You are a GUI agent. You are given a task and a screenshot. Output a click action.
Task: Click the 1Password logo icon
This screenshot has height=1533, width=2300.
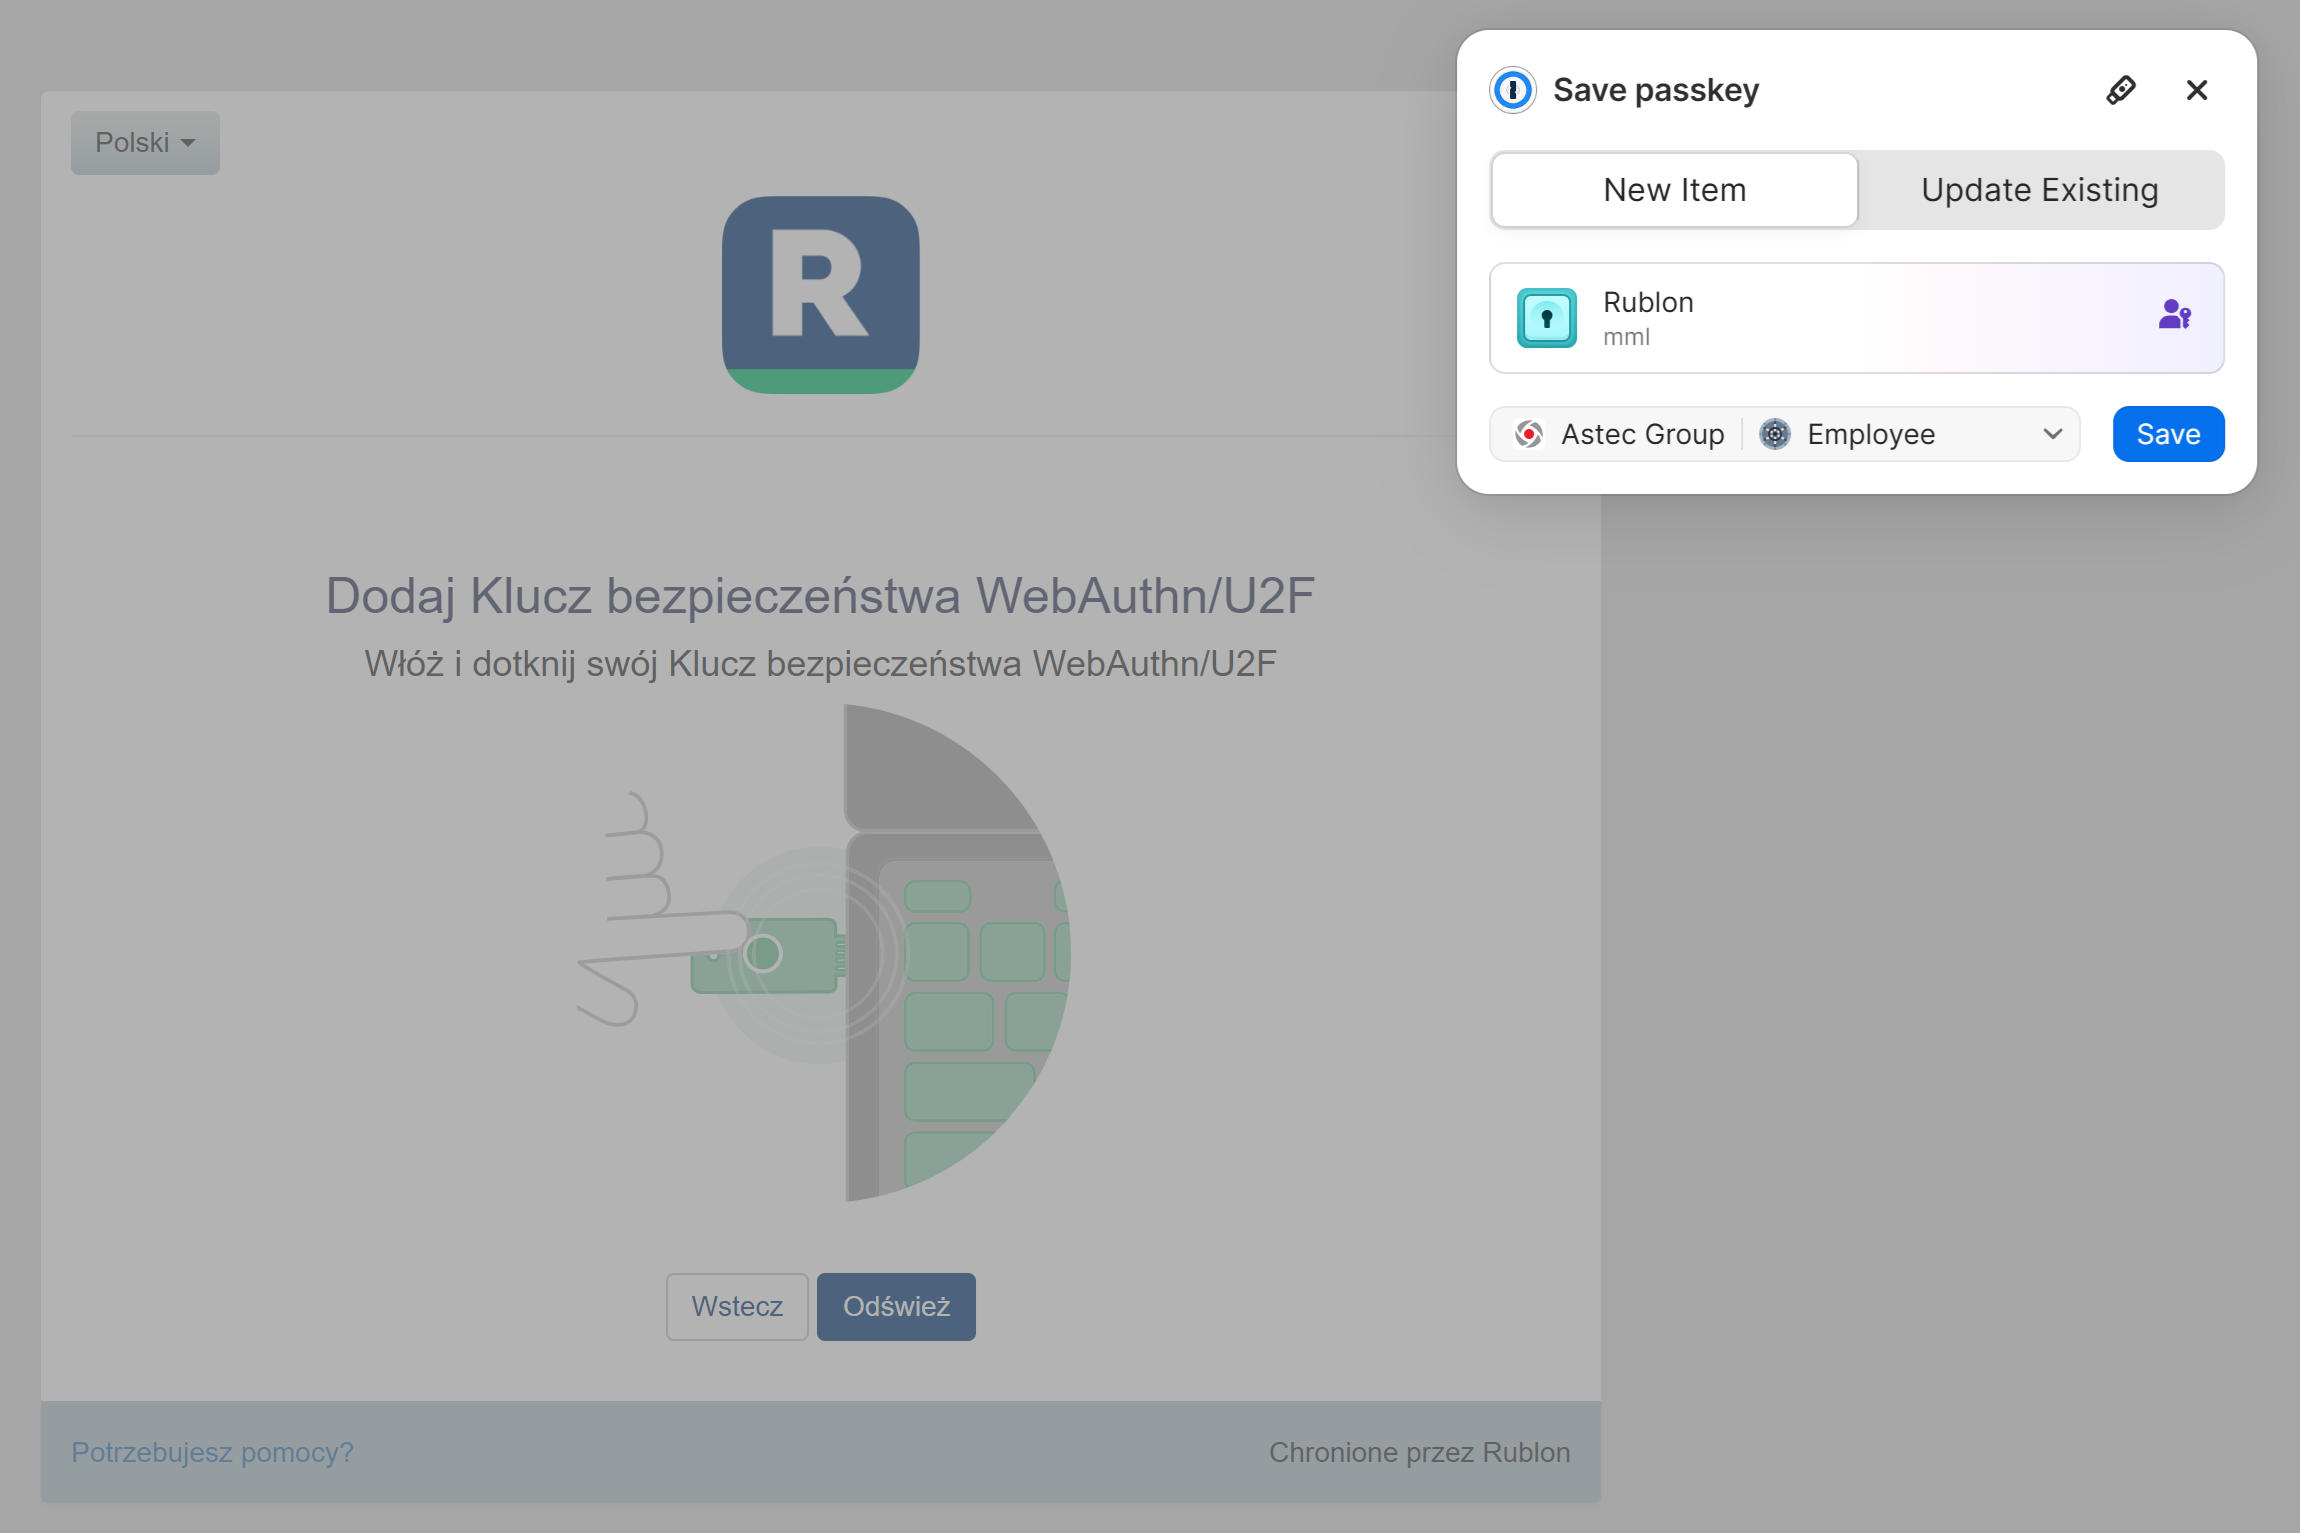tap(1513, 90)
